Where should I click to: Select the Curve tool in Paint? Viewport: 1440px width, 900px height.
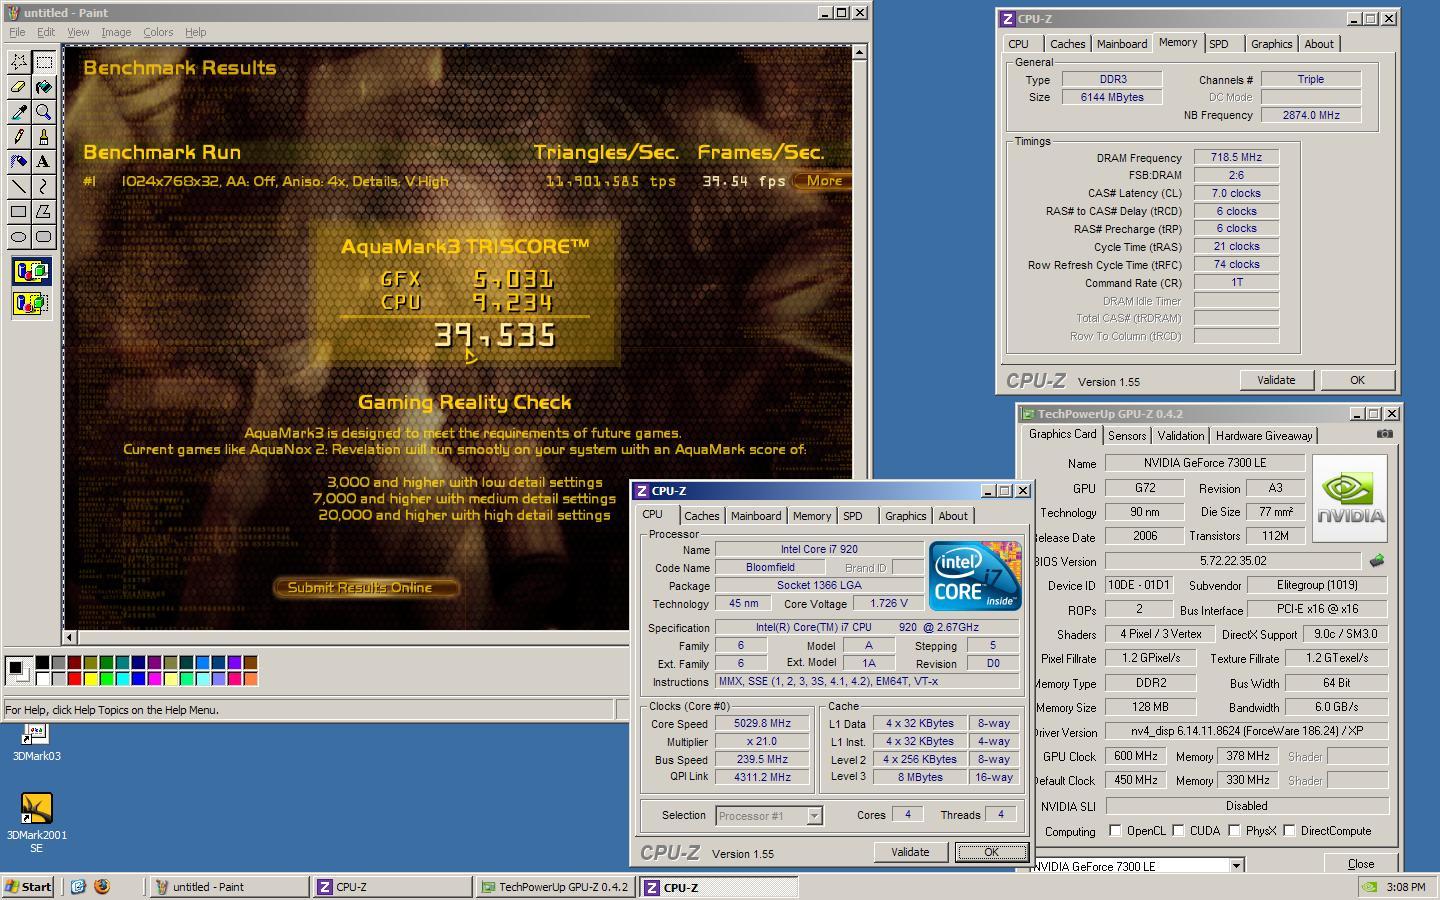click(x=44, y=187)
